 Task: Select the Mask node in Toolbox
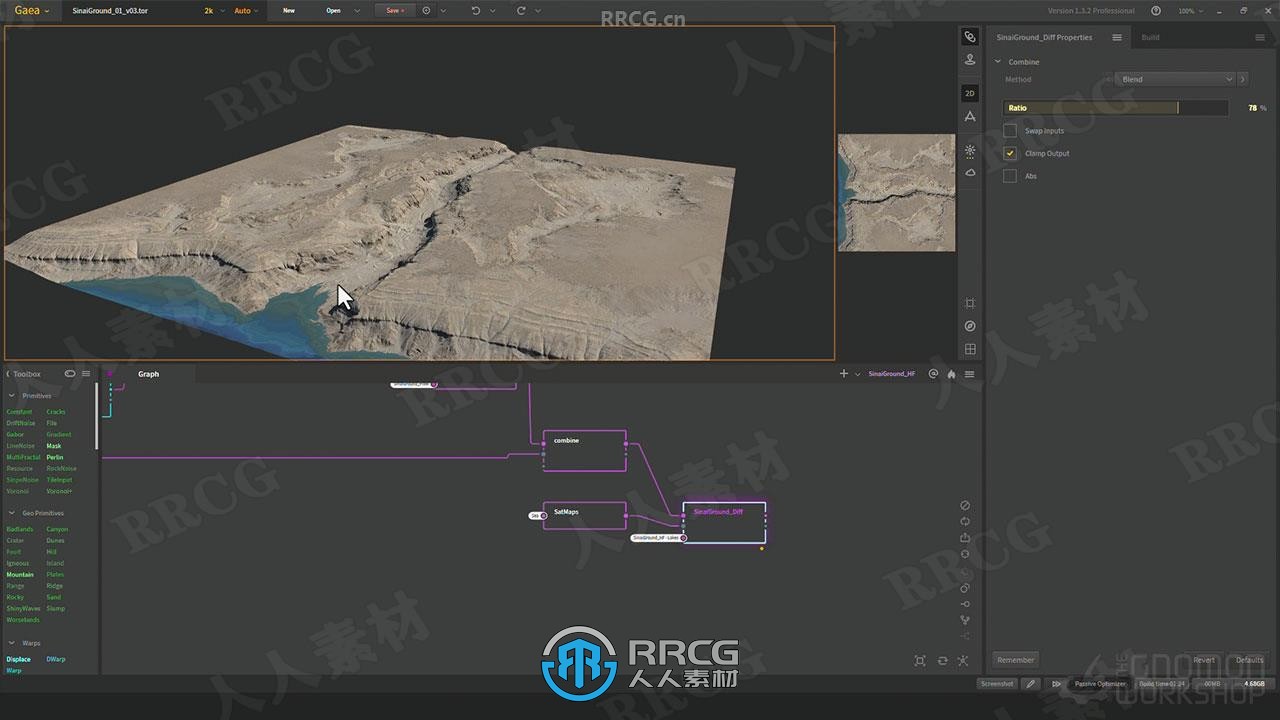(54, 446)
